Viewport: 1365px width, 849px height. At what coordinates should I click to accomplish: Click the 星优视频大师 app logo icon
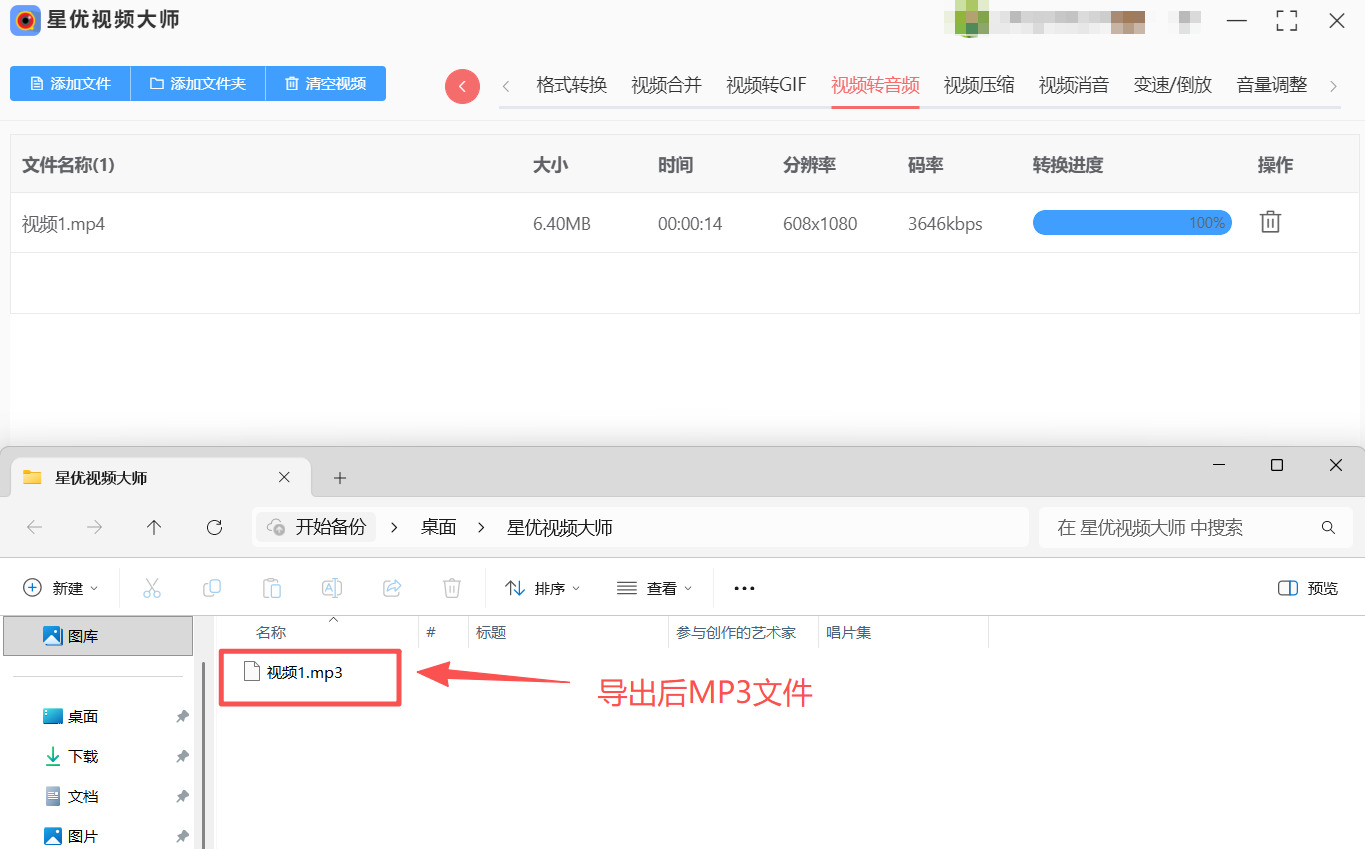[25, 20]
